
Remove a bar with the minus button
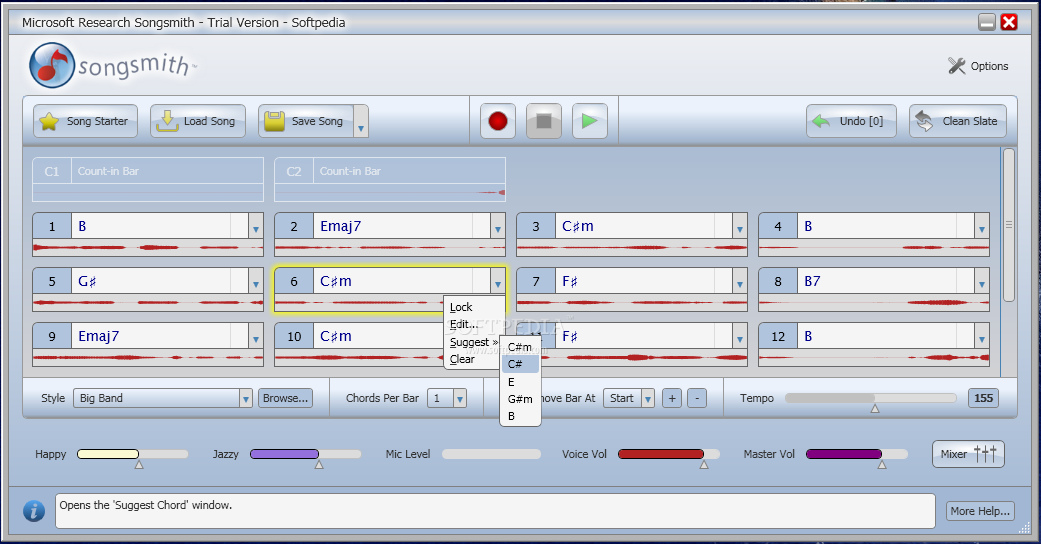click(x=696, y=399)
